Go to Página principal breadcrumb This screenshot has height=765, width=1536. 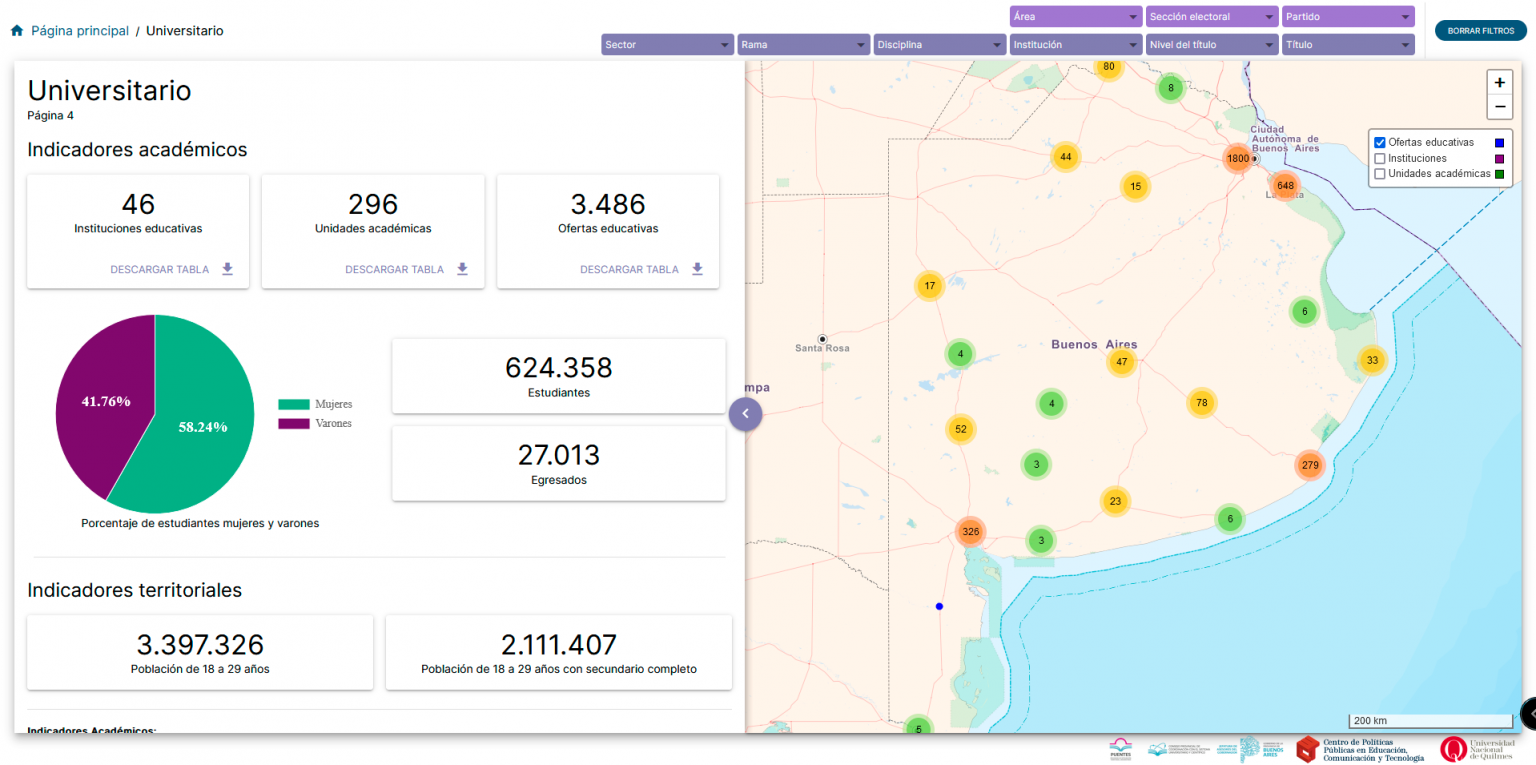tap(79, 31)
